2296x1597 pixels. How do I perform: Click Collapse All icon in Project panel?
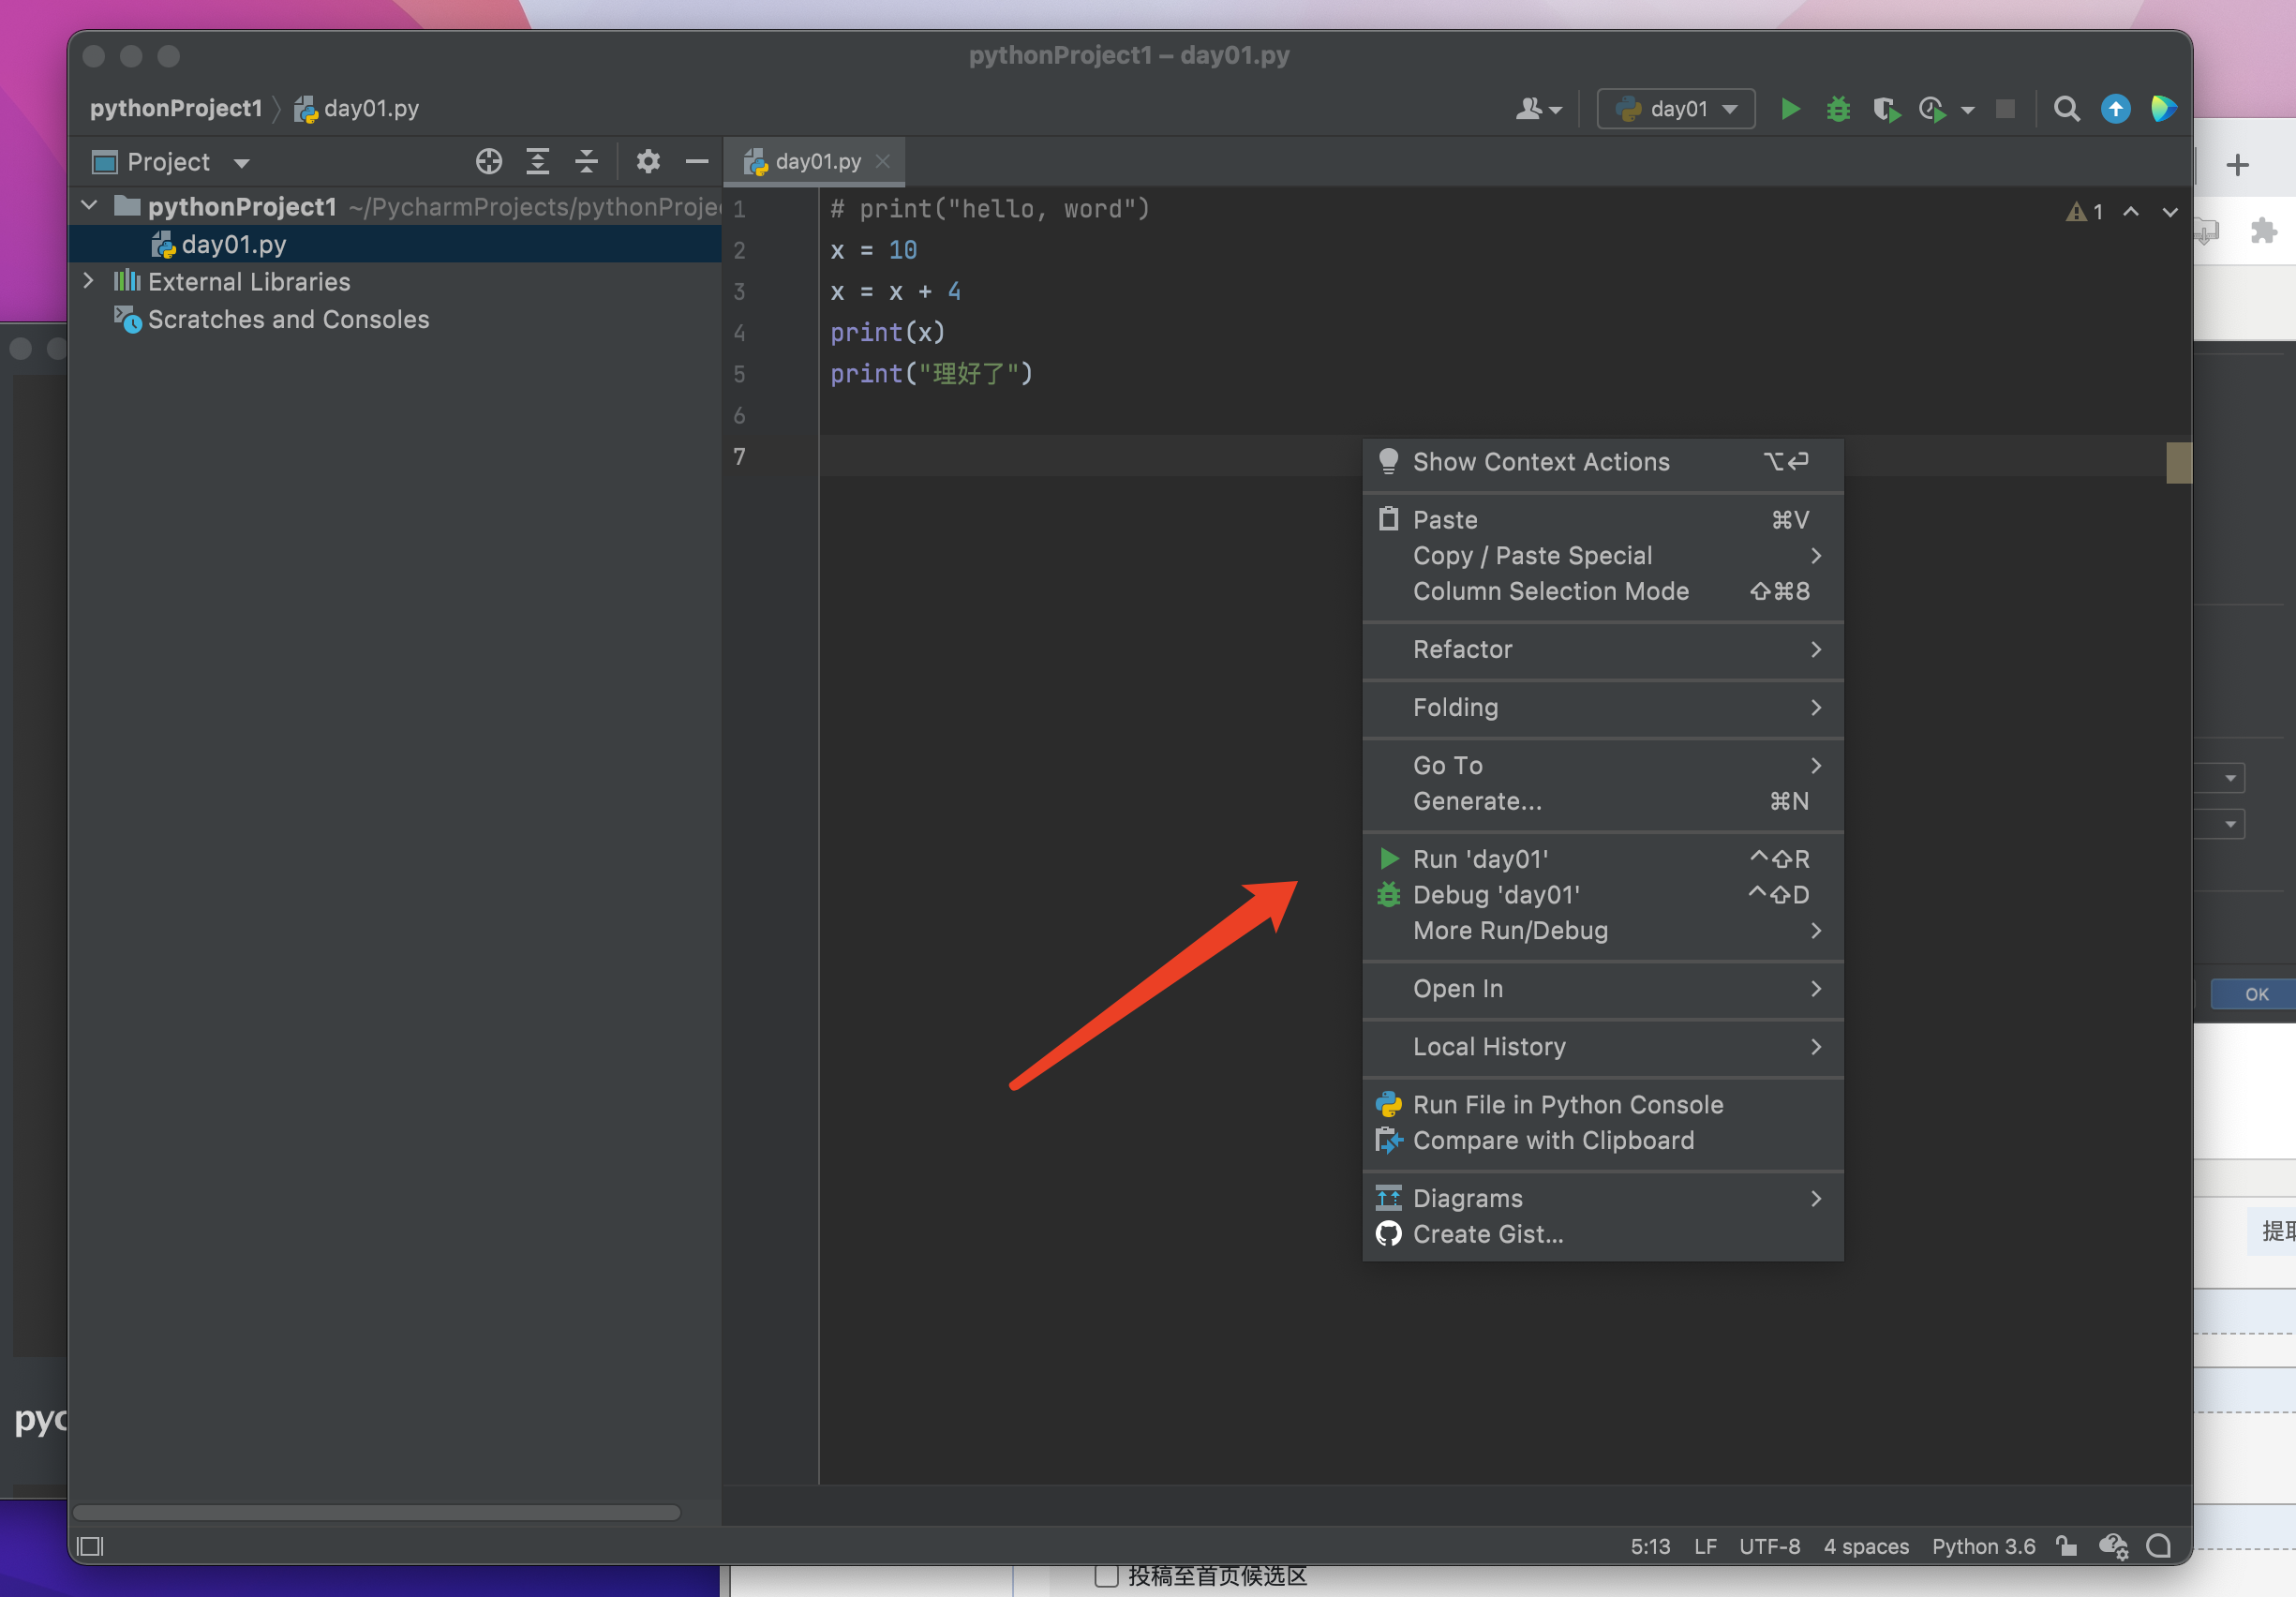587,162
